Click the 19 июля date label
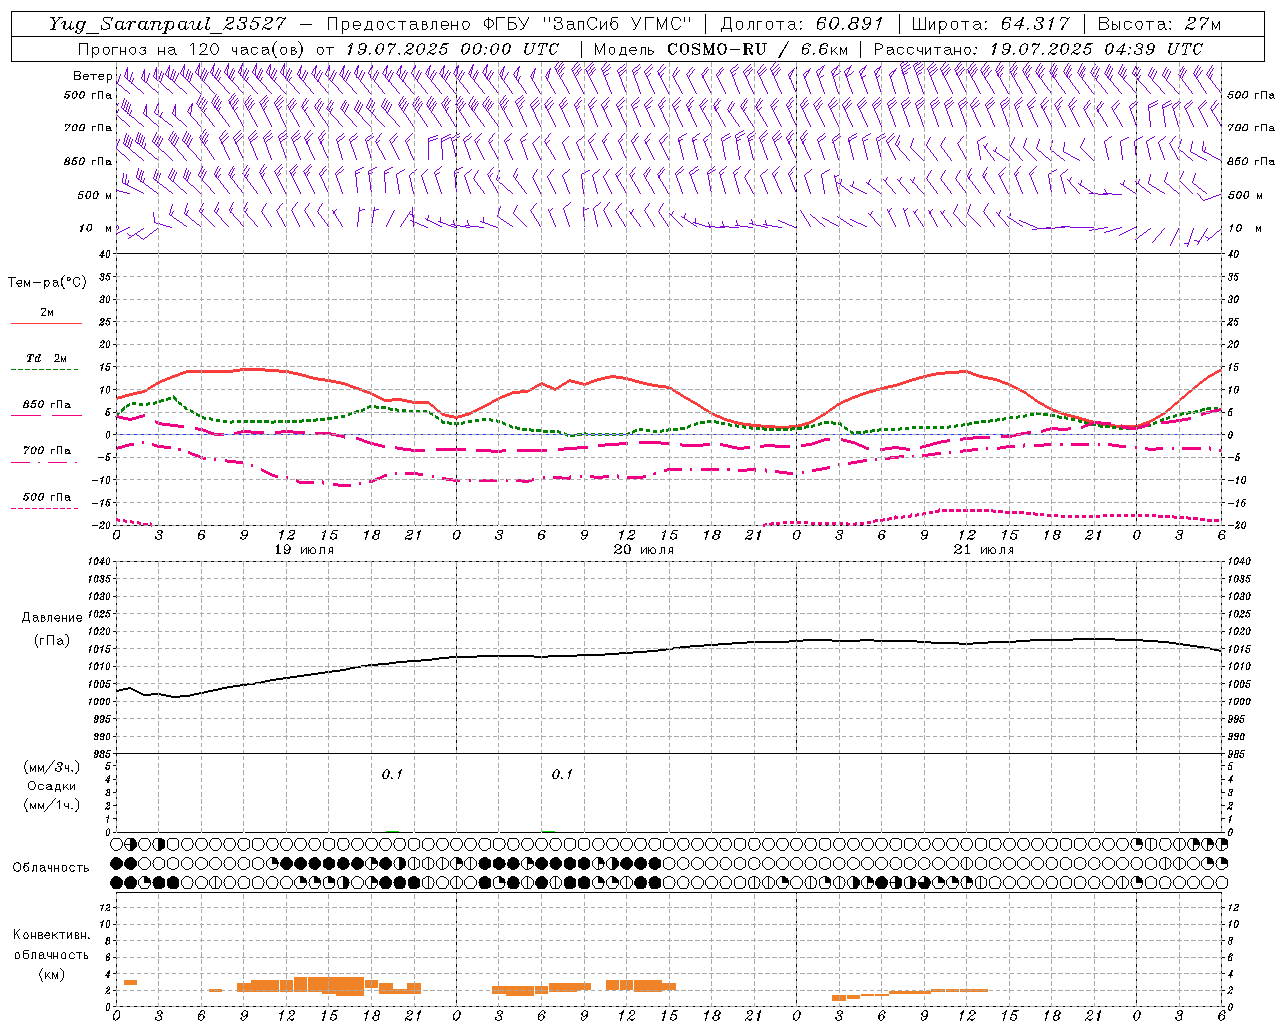 tap(305, 550)
